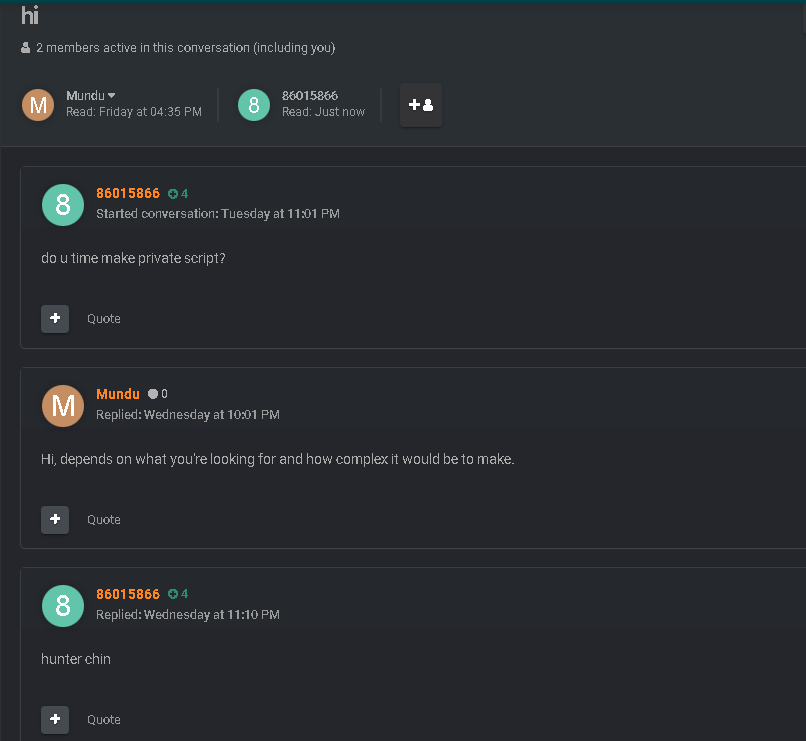
Task: Open Mundu username link on reply post
Action: tap(118, 394)
